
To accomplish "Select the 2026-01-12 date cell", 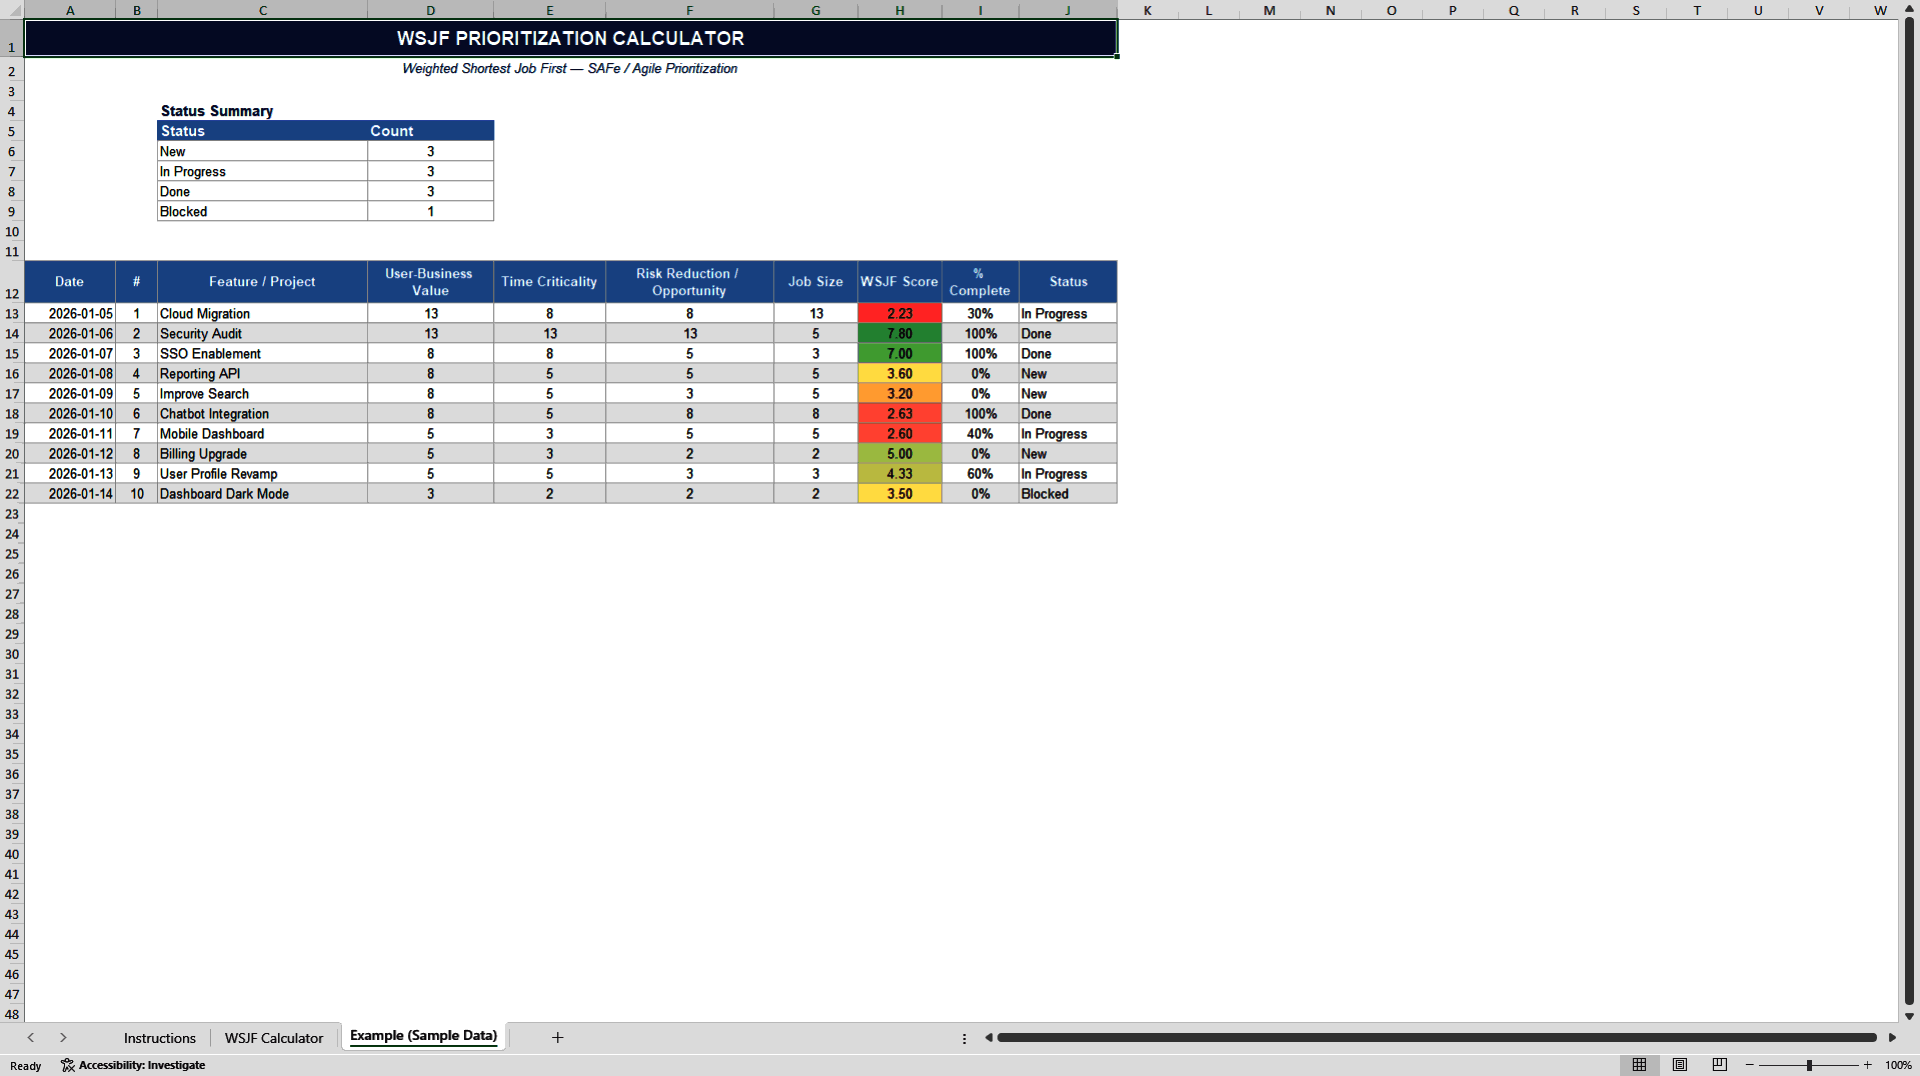I will pos(70,454).
